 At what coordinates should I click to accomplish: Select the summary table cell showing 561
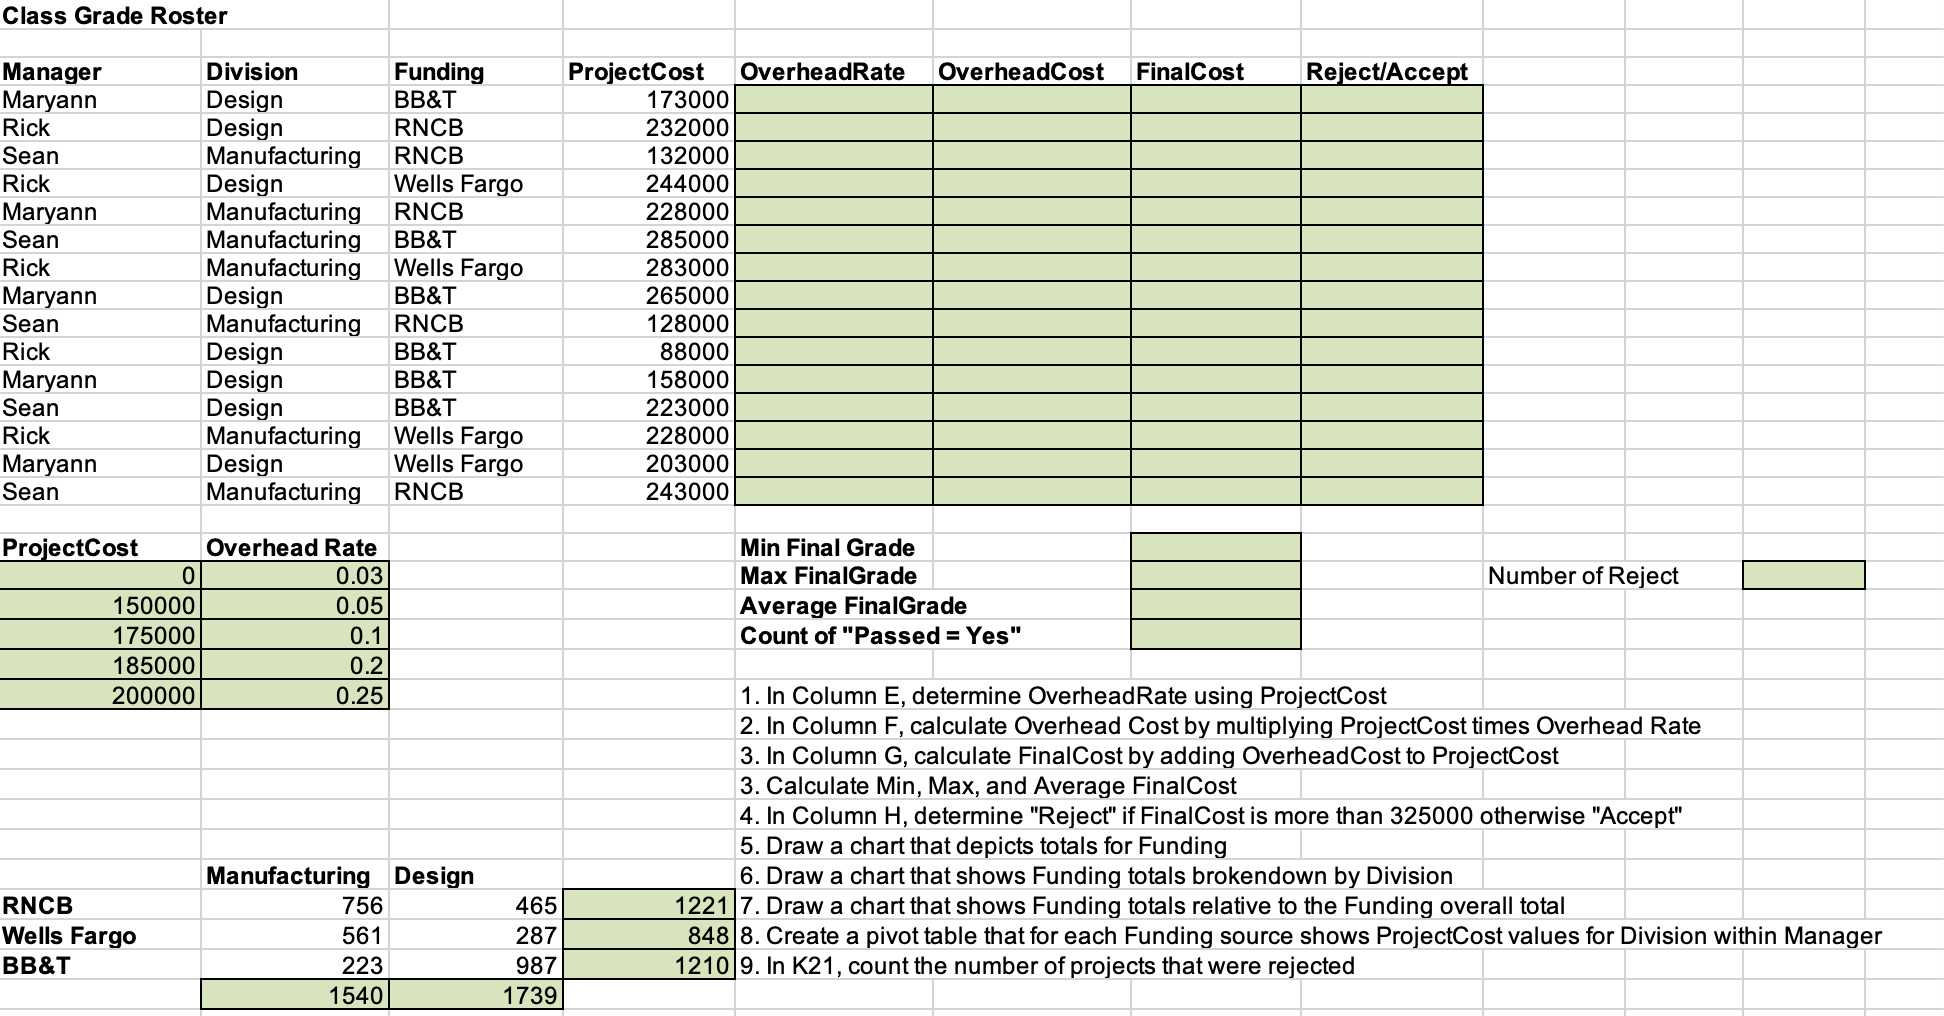click(295, 936)
